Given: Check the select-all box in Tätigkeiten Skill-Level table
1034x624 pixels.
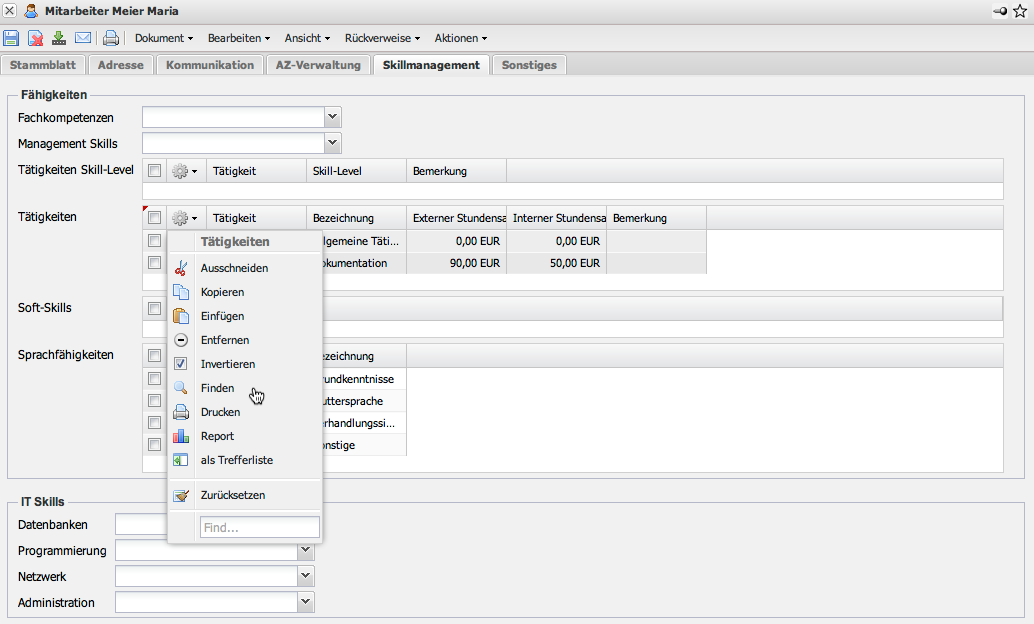Looking at the screenshot, I should point(154,171).
